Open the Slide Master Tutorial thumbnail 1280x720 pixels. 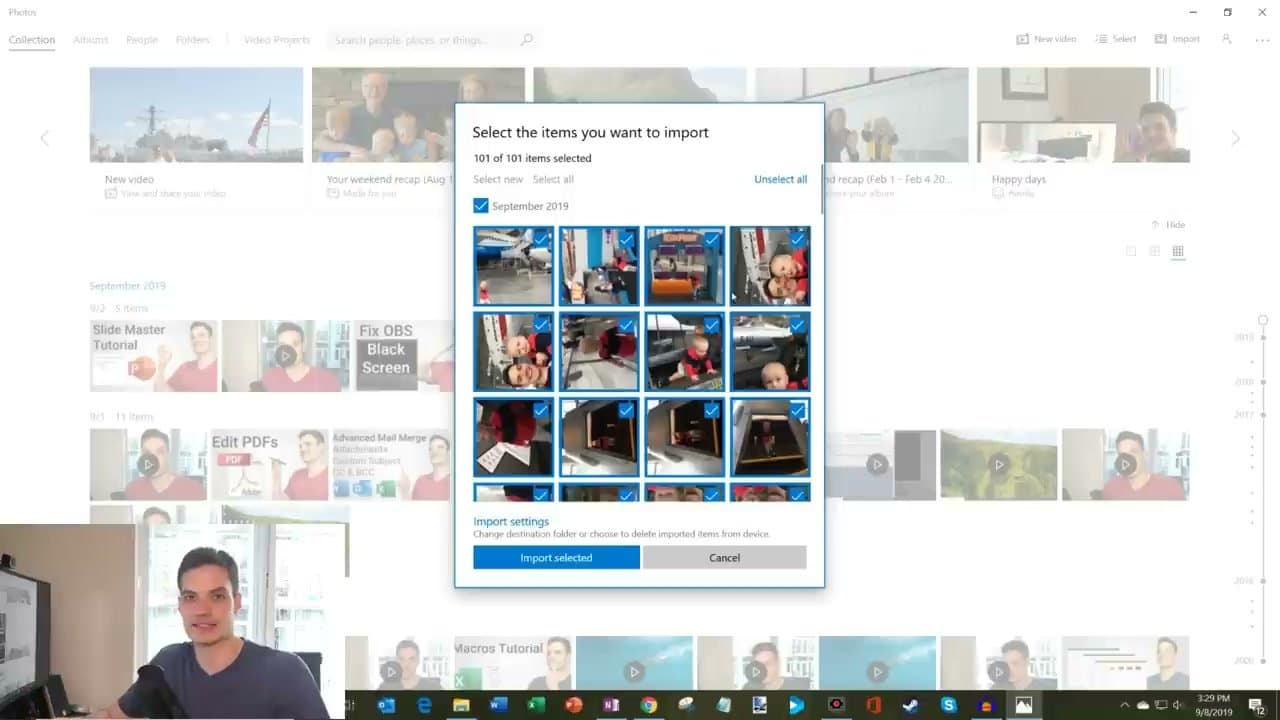coord(154,355)
